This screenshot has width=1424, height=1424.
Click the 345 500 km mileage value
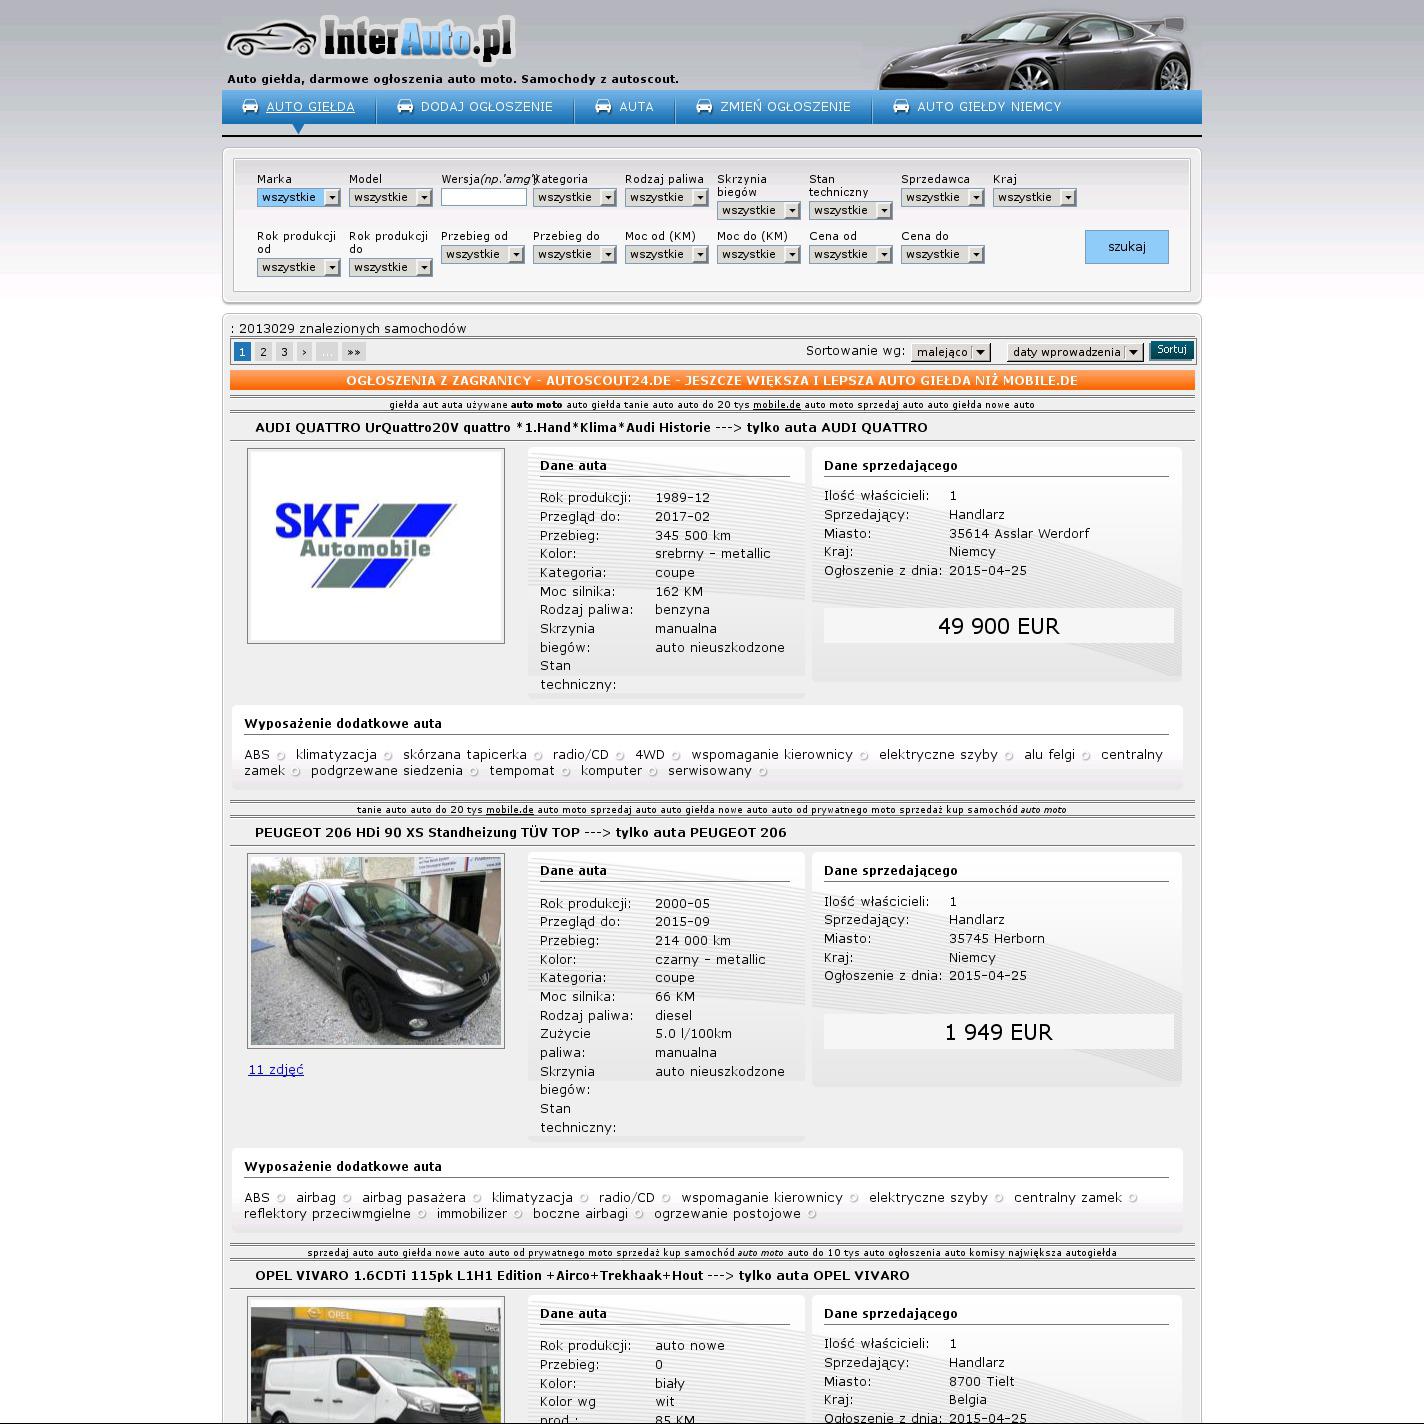coord(693,536)
